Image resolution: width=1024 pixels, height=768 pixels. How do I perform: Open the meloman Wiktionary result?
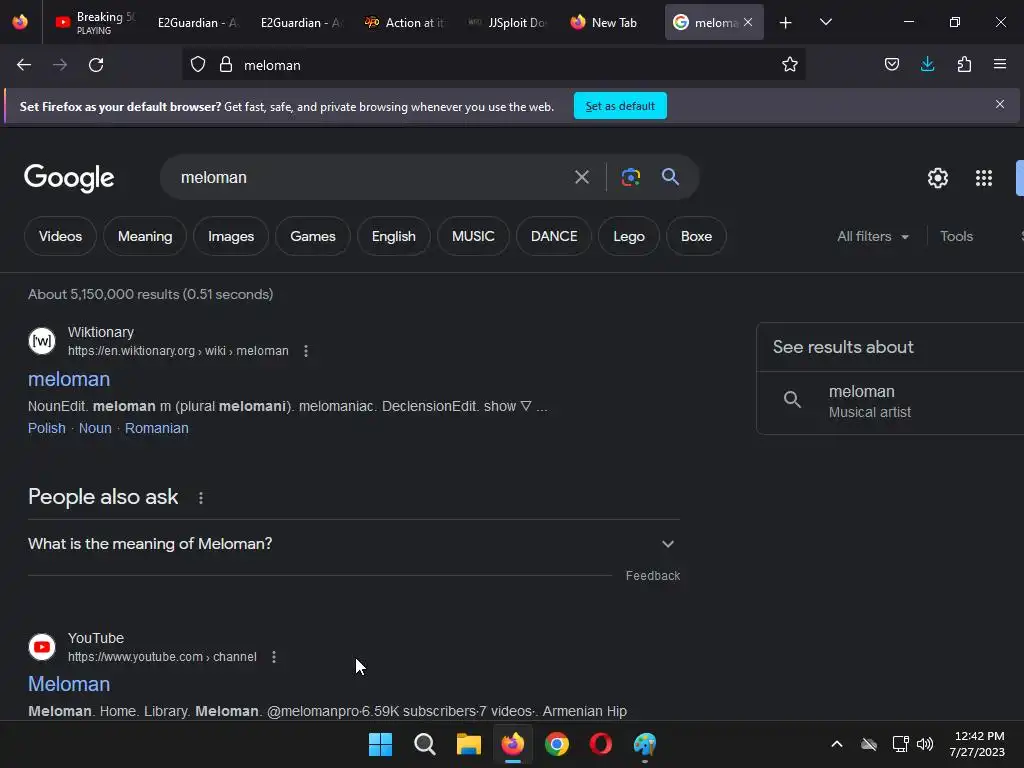click(x=69, y=379)
